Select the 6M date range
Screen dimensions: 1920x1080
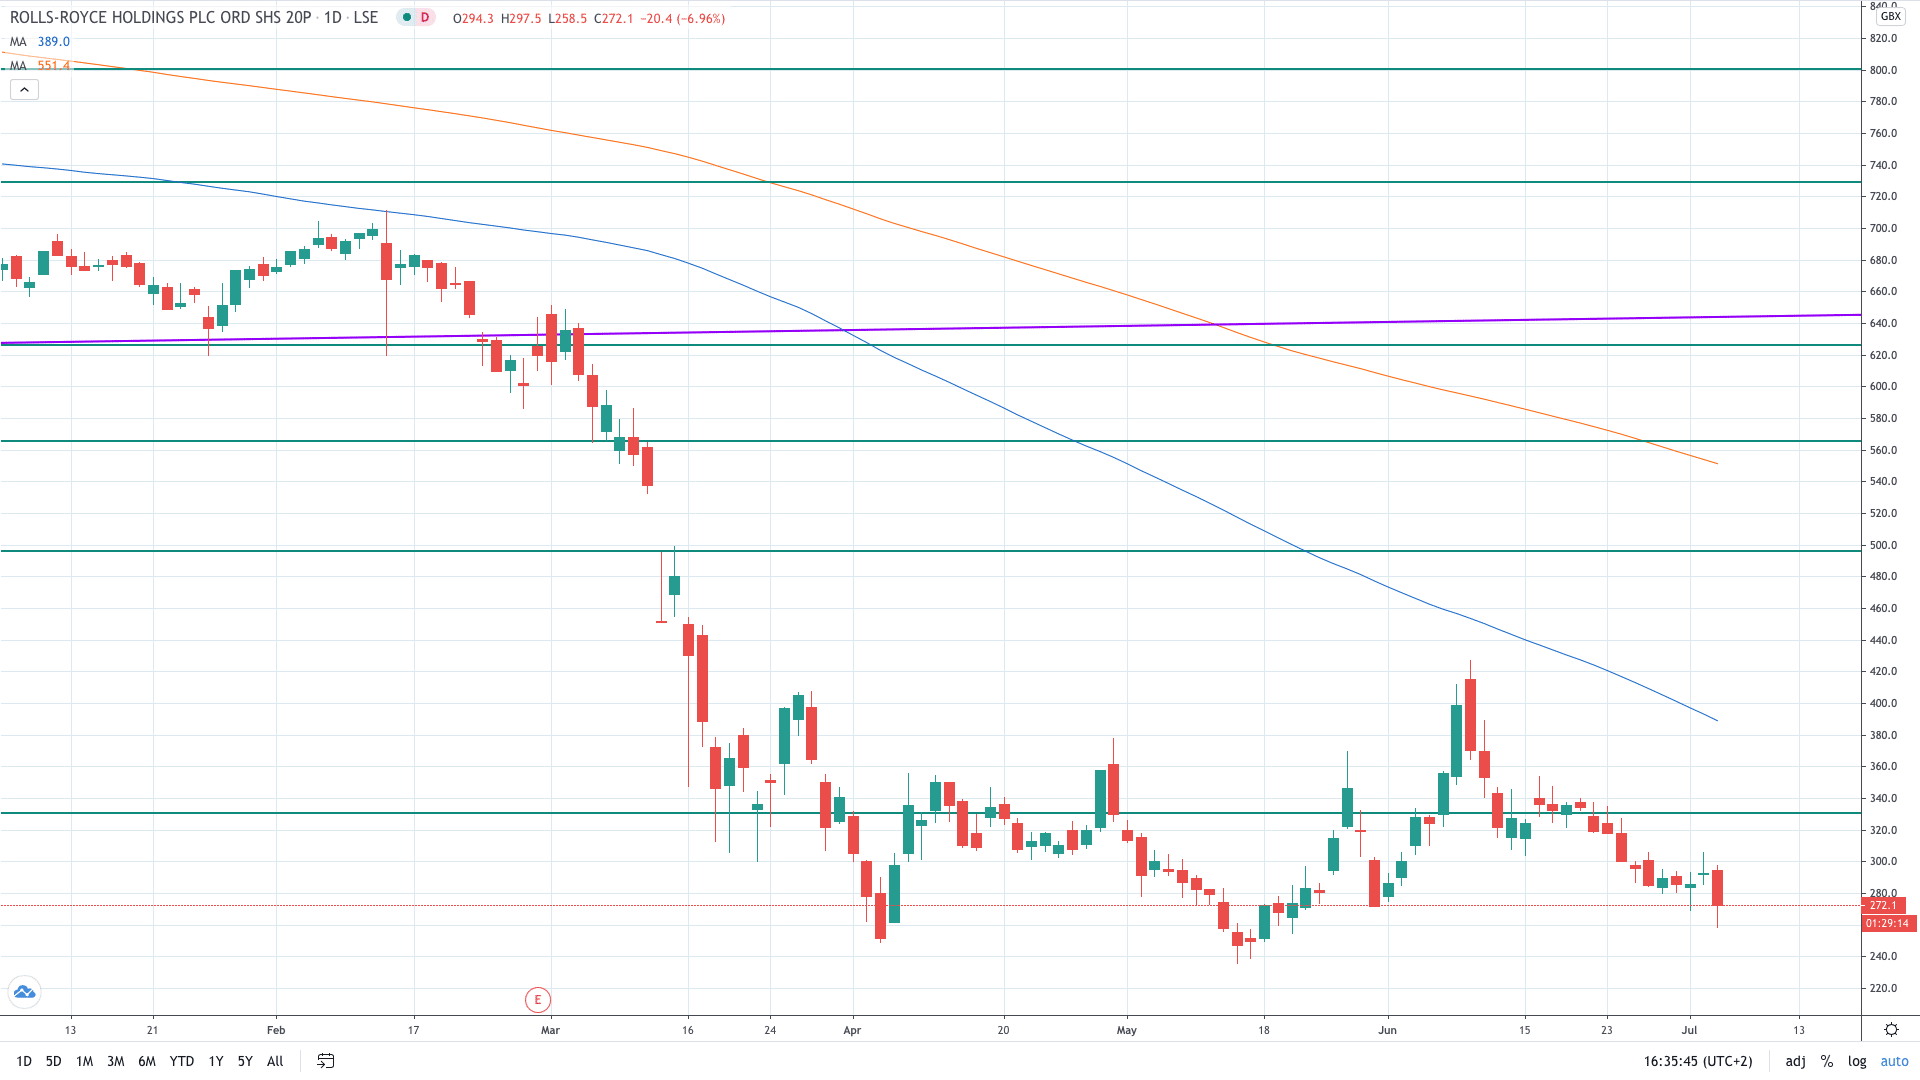pyautogui.click(x=147, y=1061)
